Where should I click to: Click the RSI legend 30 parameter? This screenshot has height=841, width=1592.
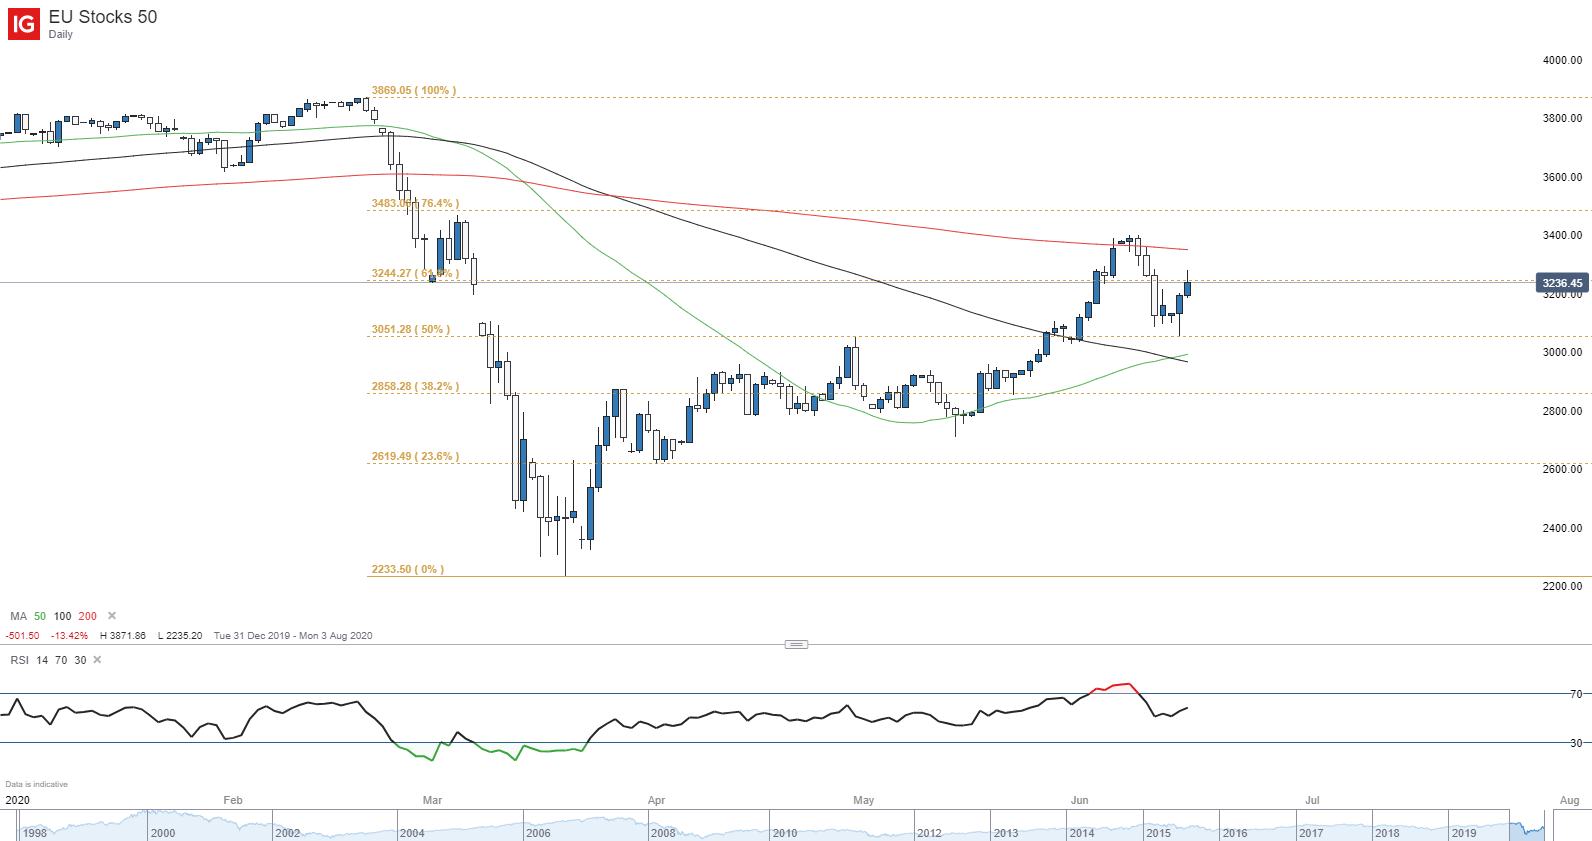80,660
